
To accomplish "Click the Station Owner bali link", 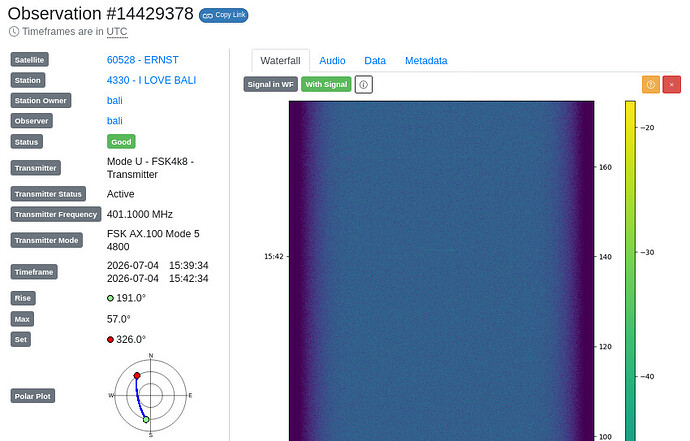I will (x=114, y=100).
